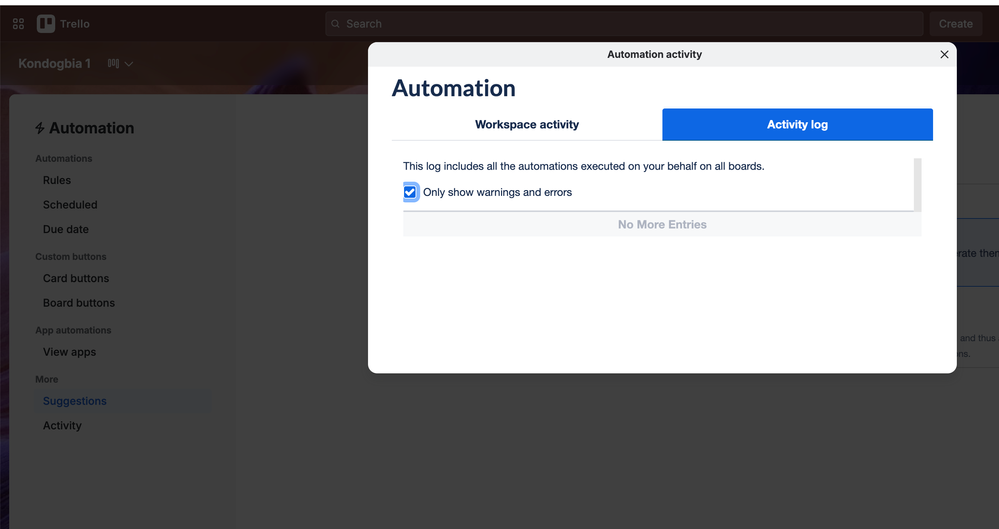Click the No More Entries row
This screenshot has width=999, height=529.
tap(662, 224)
